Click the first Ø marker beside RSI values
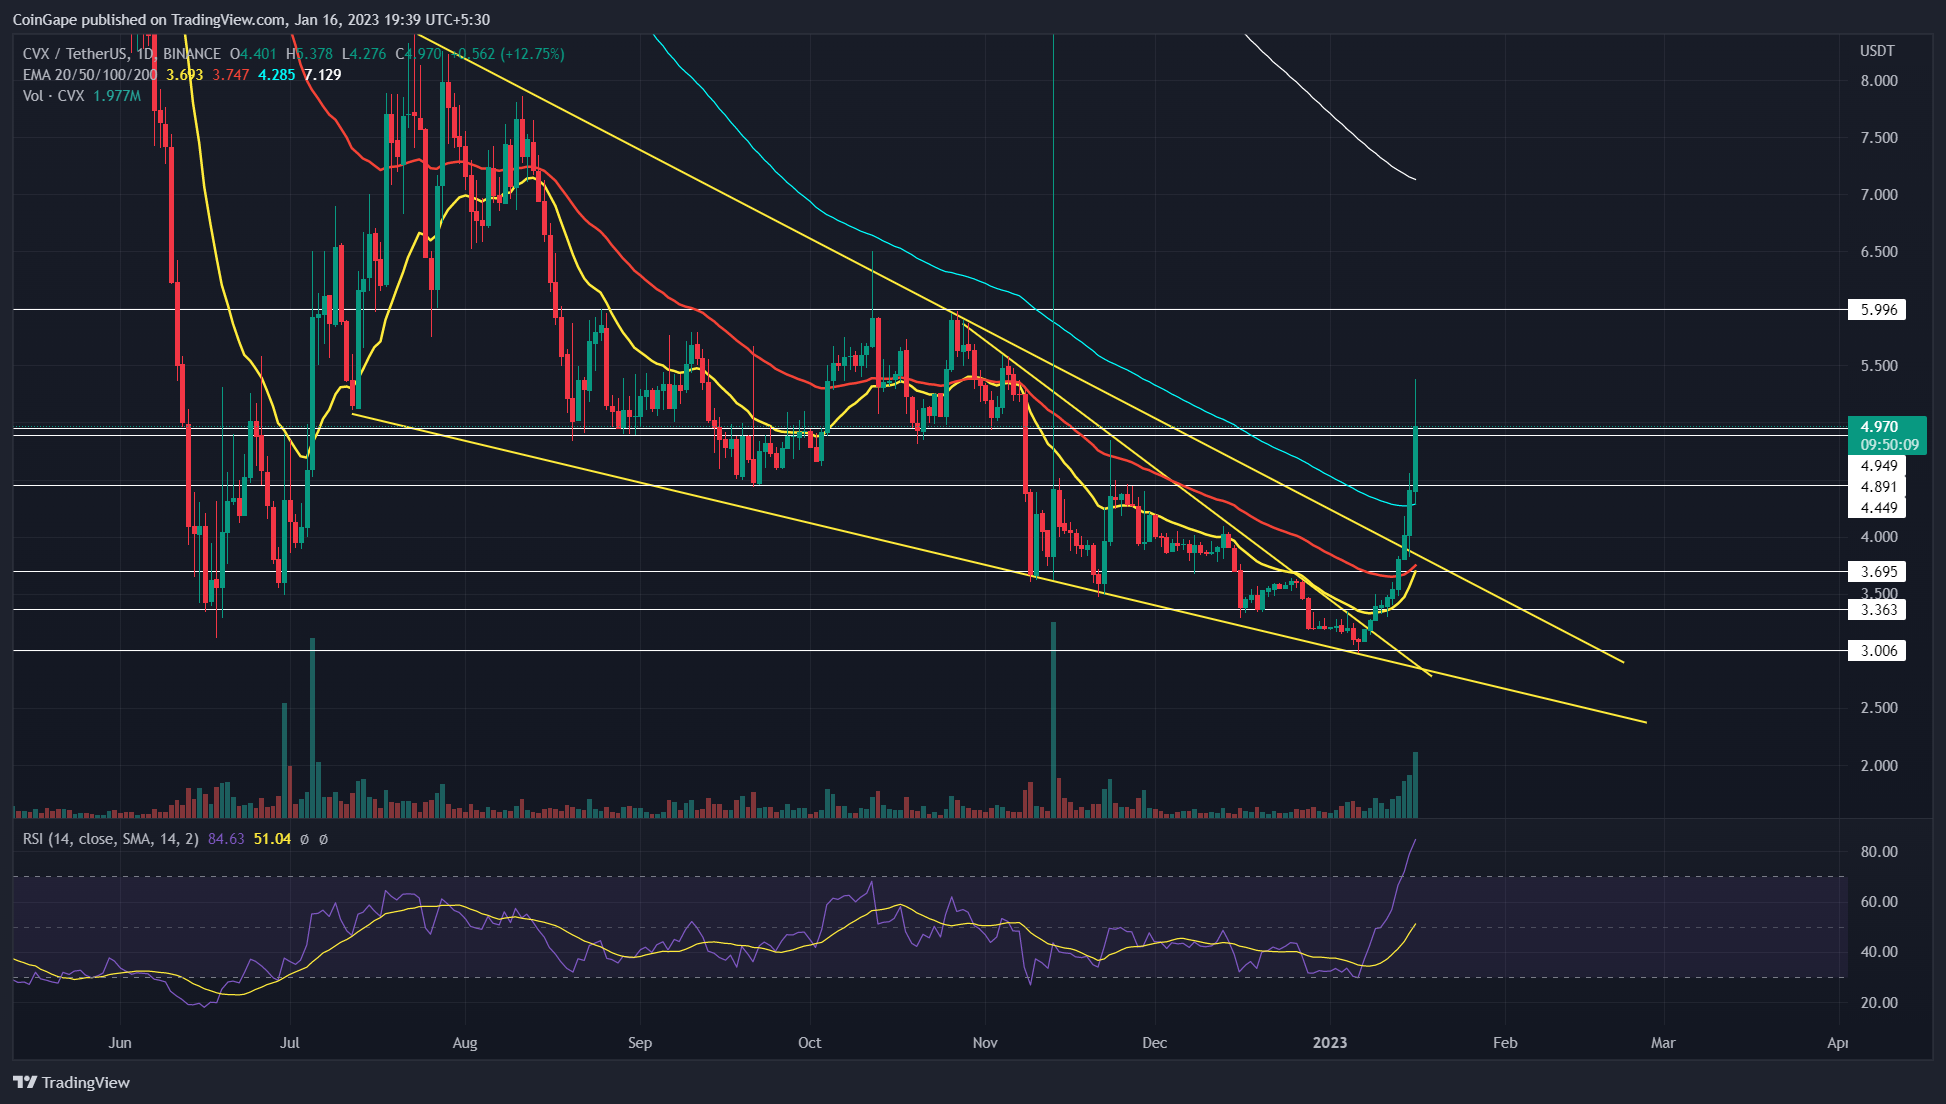Image resolution: width=1946 pixels, height=1104 pixels. pyautogui.click(x=303, y=840)
